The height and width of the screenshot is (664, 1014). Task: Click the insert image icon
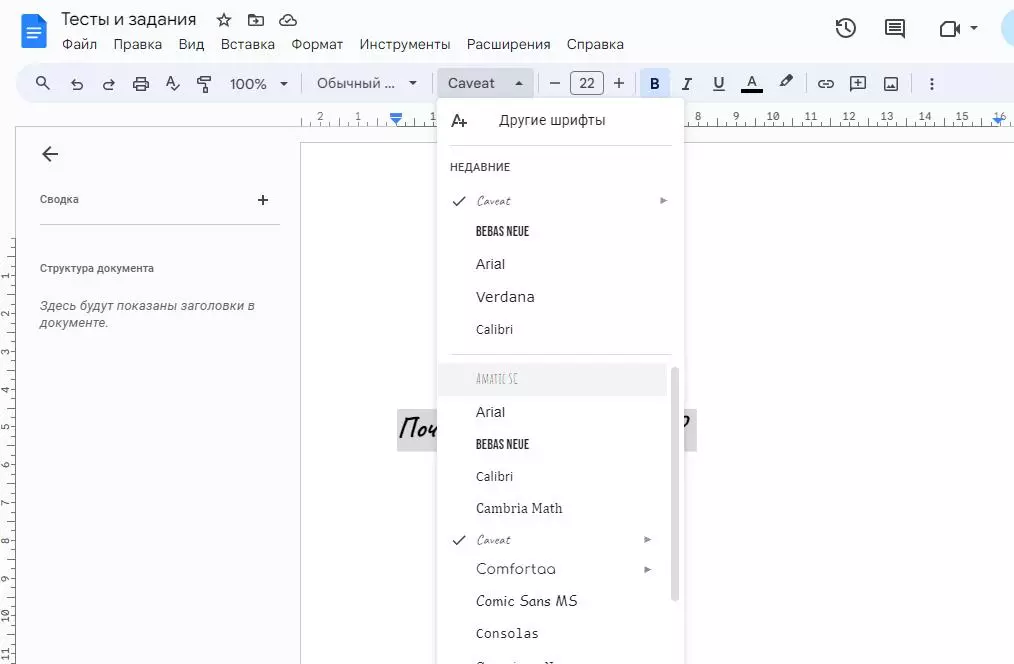coord(890,84)
